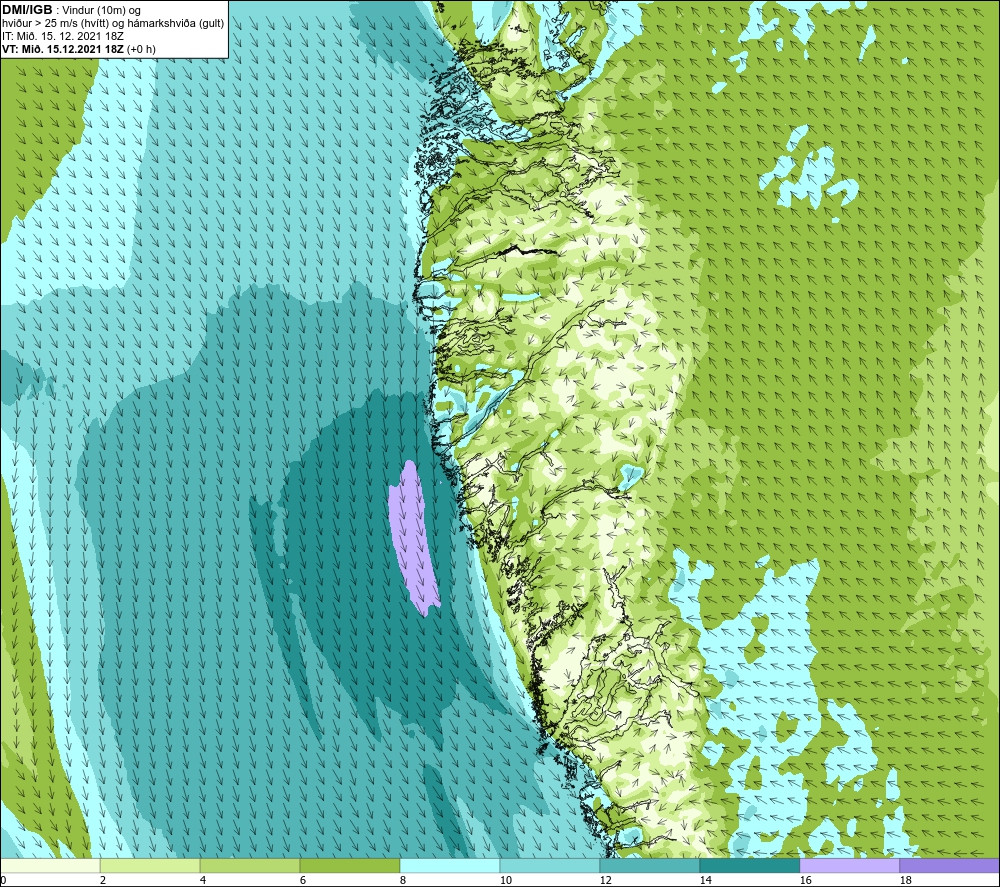Click the '18' legend scale label
Viewport: 1000px width, 887px height.
click(x=905, y=880)
